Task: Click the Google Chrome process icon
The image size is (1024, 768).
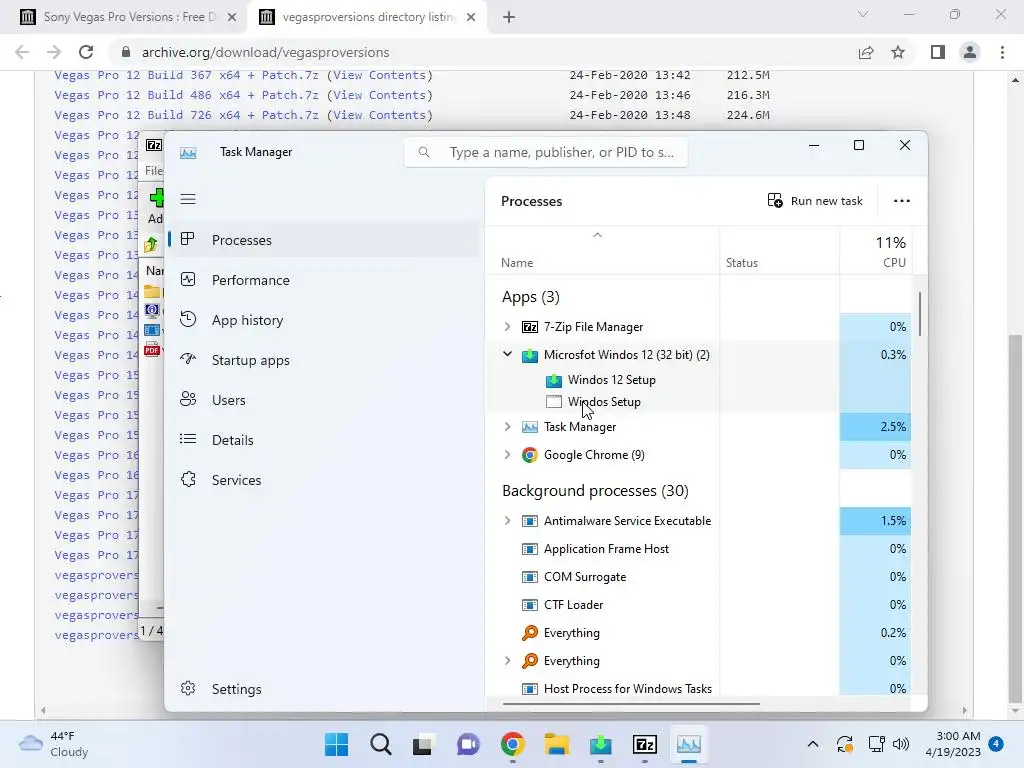Action: (x=530, y=455)
